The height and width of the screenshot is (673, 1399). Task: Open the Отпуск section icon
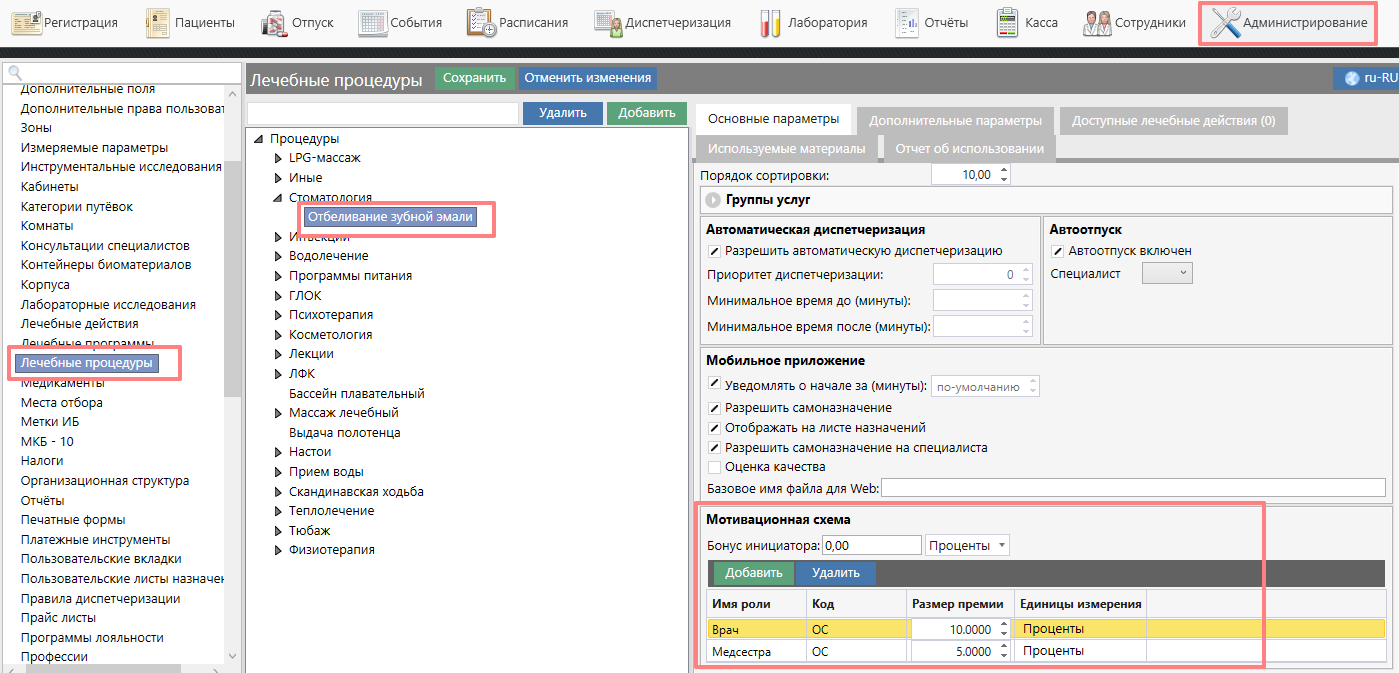[275, 22]
